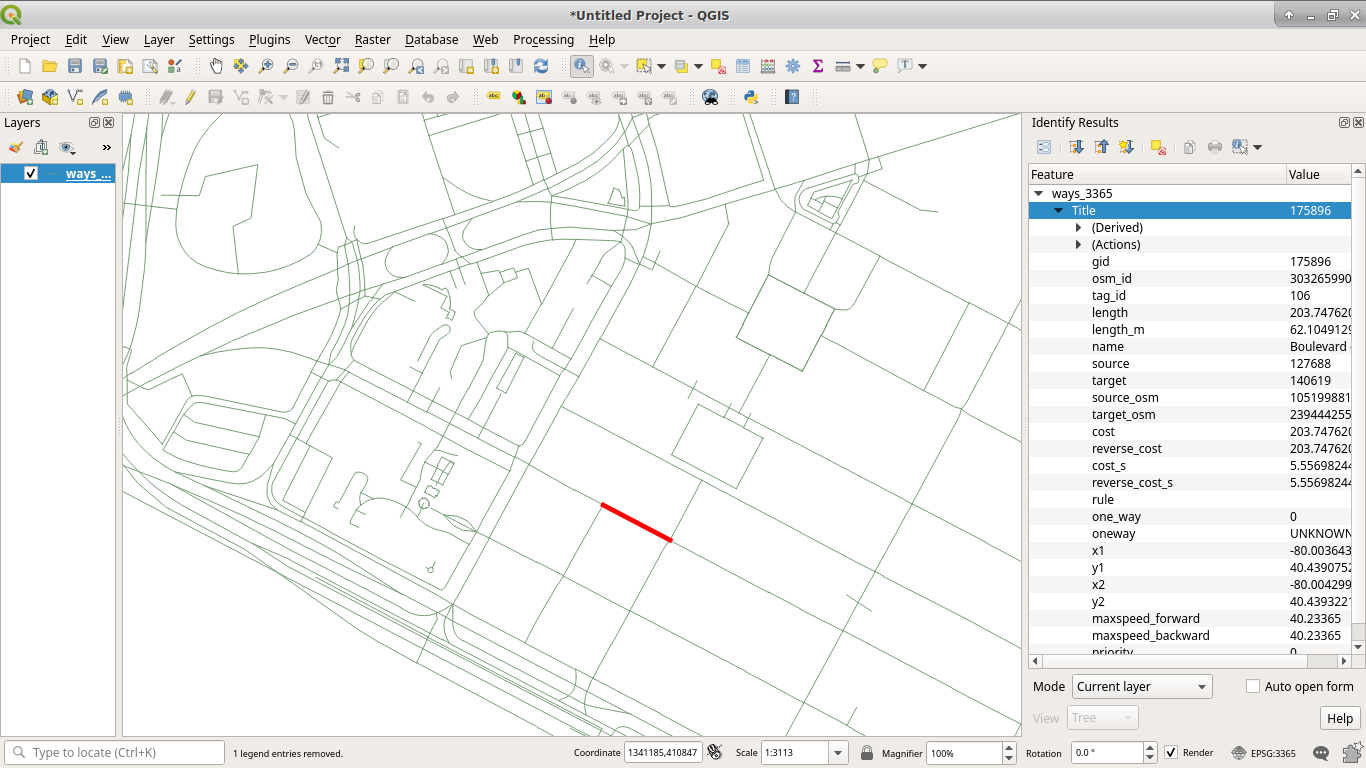
Task: Click Expand Tree in Identify Results
Action: [x=1076, y=147]
